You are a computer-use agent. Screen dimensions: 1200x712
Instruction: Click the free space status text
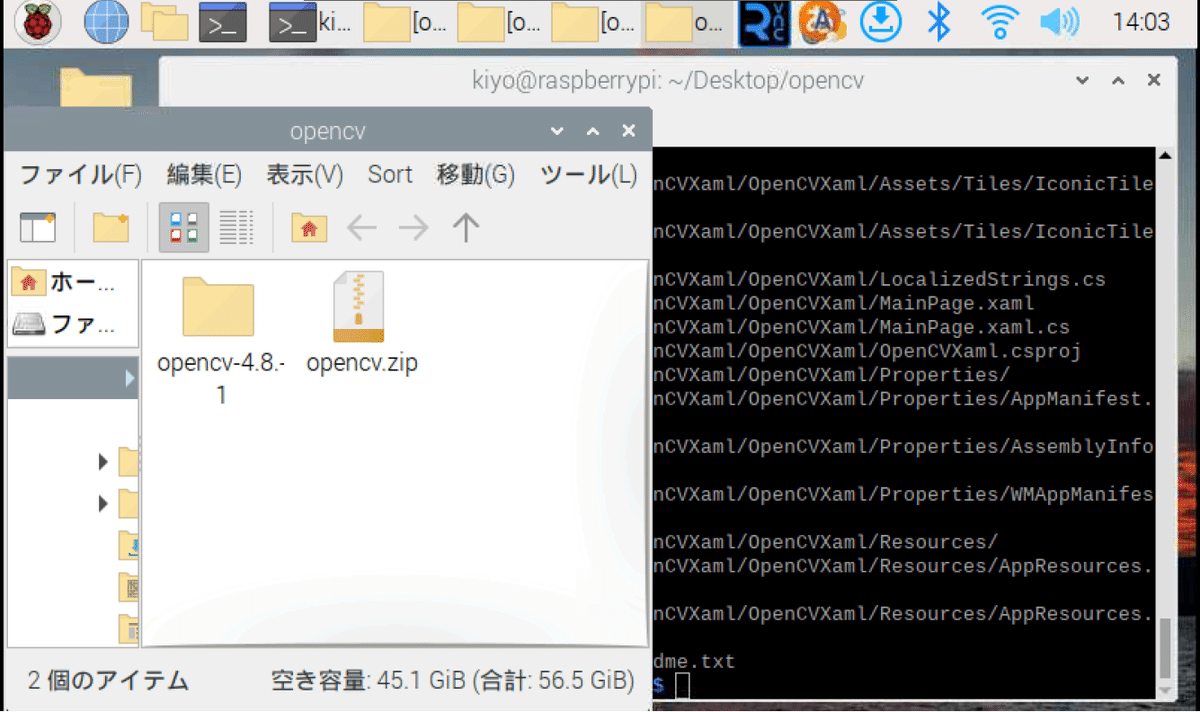[453, 681]
